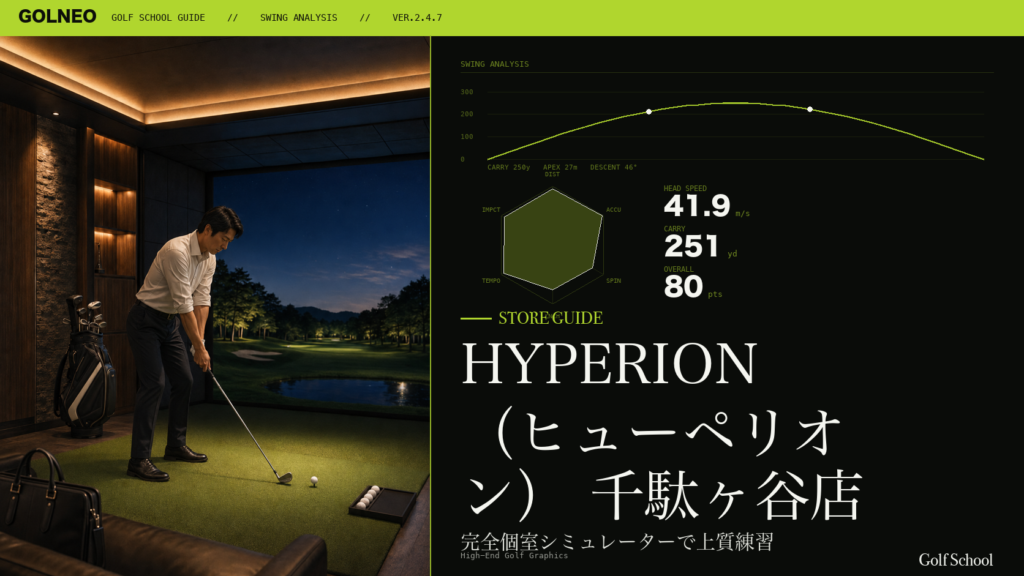Click the green radar chart polygon
1024x576 pixels.
[552, 240]
